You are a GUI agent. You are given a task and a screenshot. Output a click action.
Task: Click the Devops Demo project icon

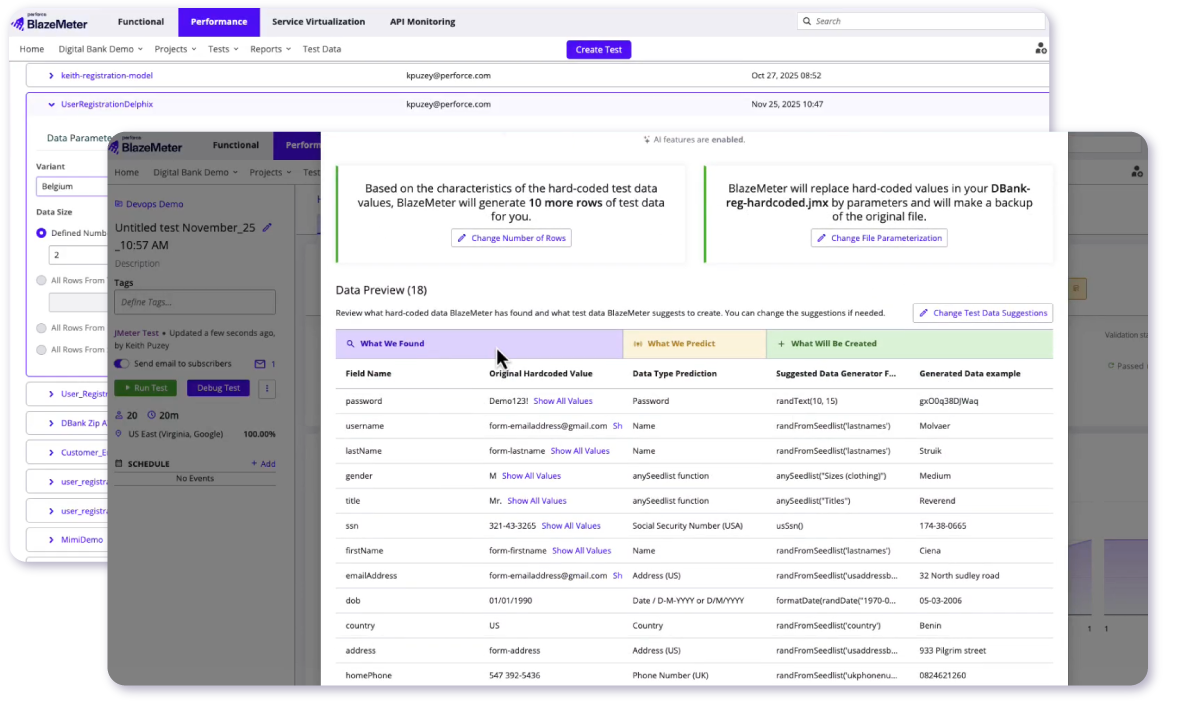click(x=118, y=204)
